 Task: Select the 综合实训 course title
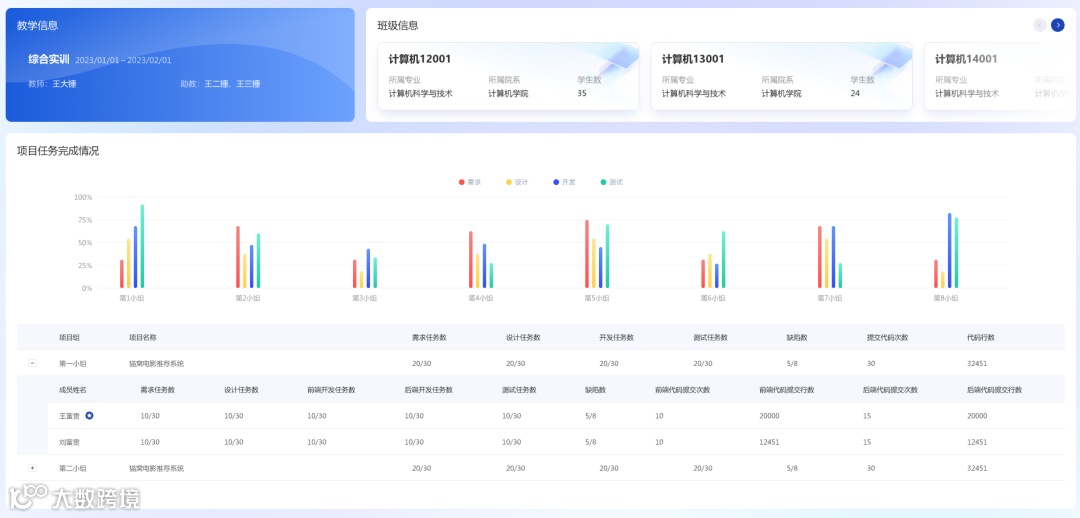coord(49,59)
